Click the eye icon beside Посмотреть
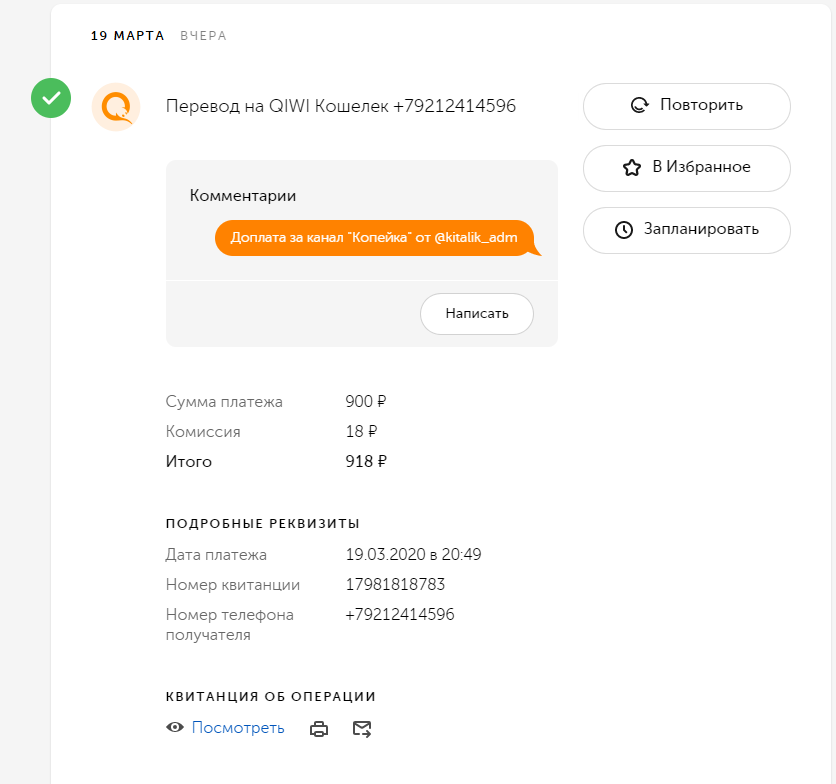 coord(175,728)
